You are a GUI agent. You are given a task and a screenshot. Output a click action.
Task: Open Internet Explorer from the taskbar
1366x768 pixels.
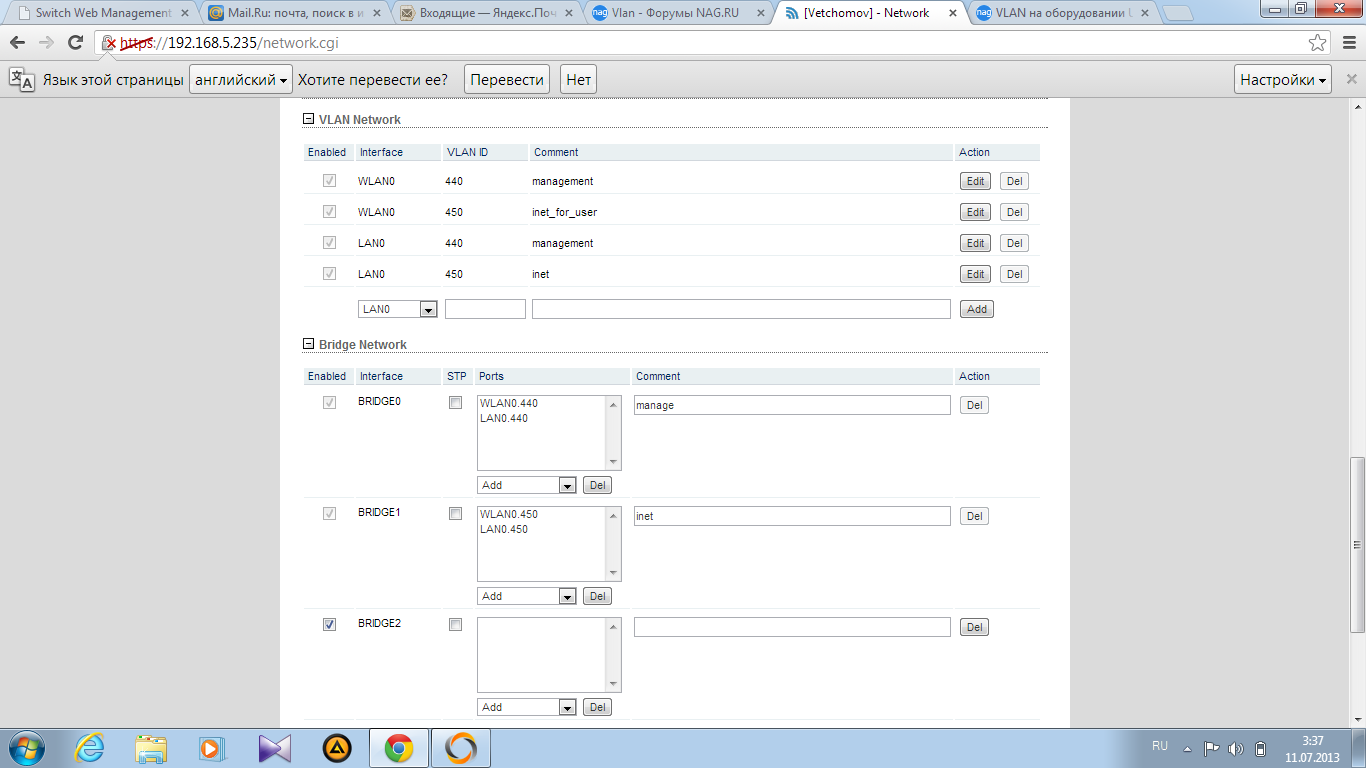[x=90, y=748]
